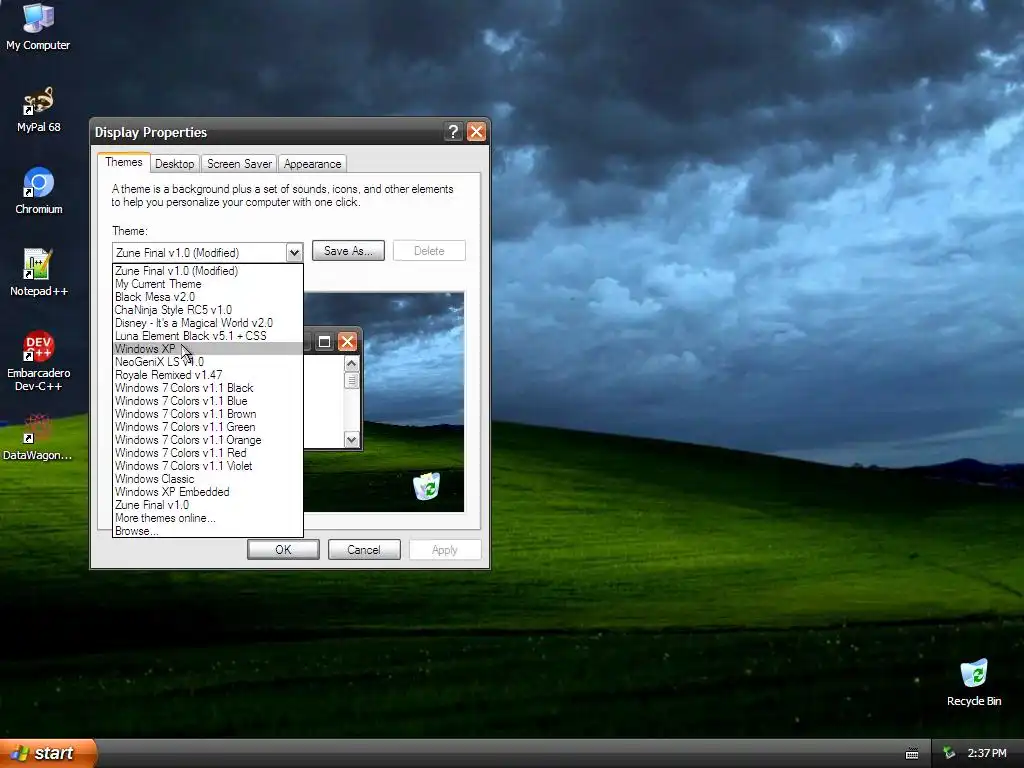
Task: Click the Save As... button
Action: [x=348, y=251]
